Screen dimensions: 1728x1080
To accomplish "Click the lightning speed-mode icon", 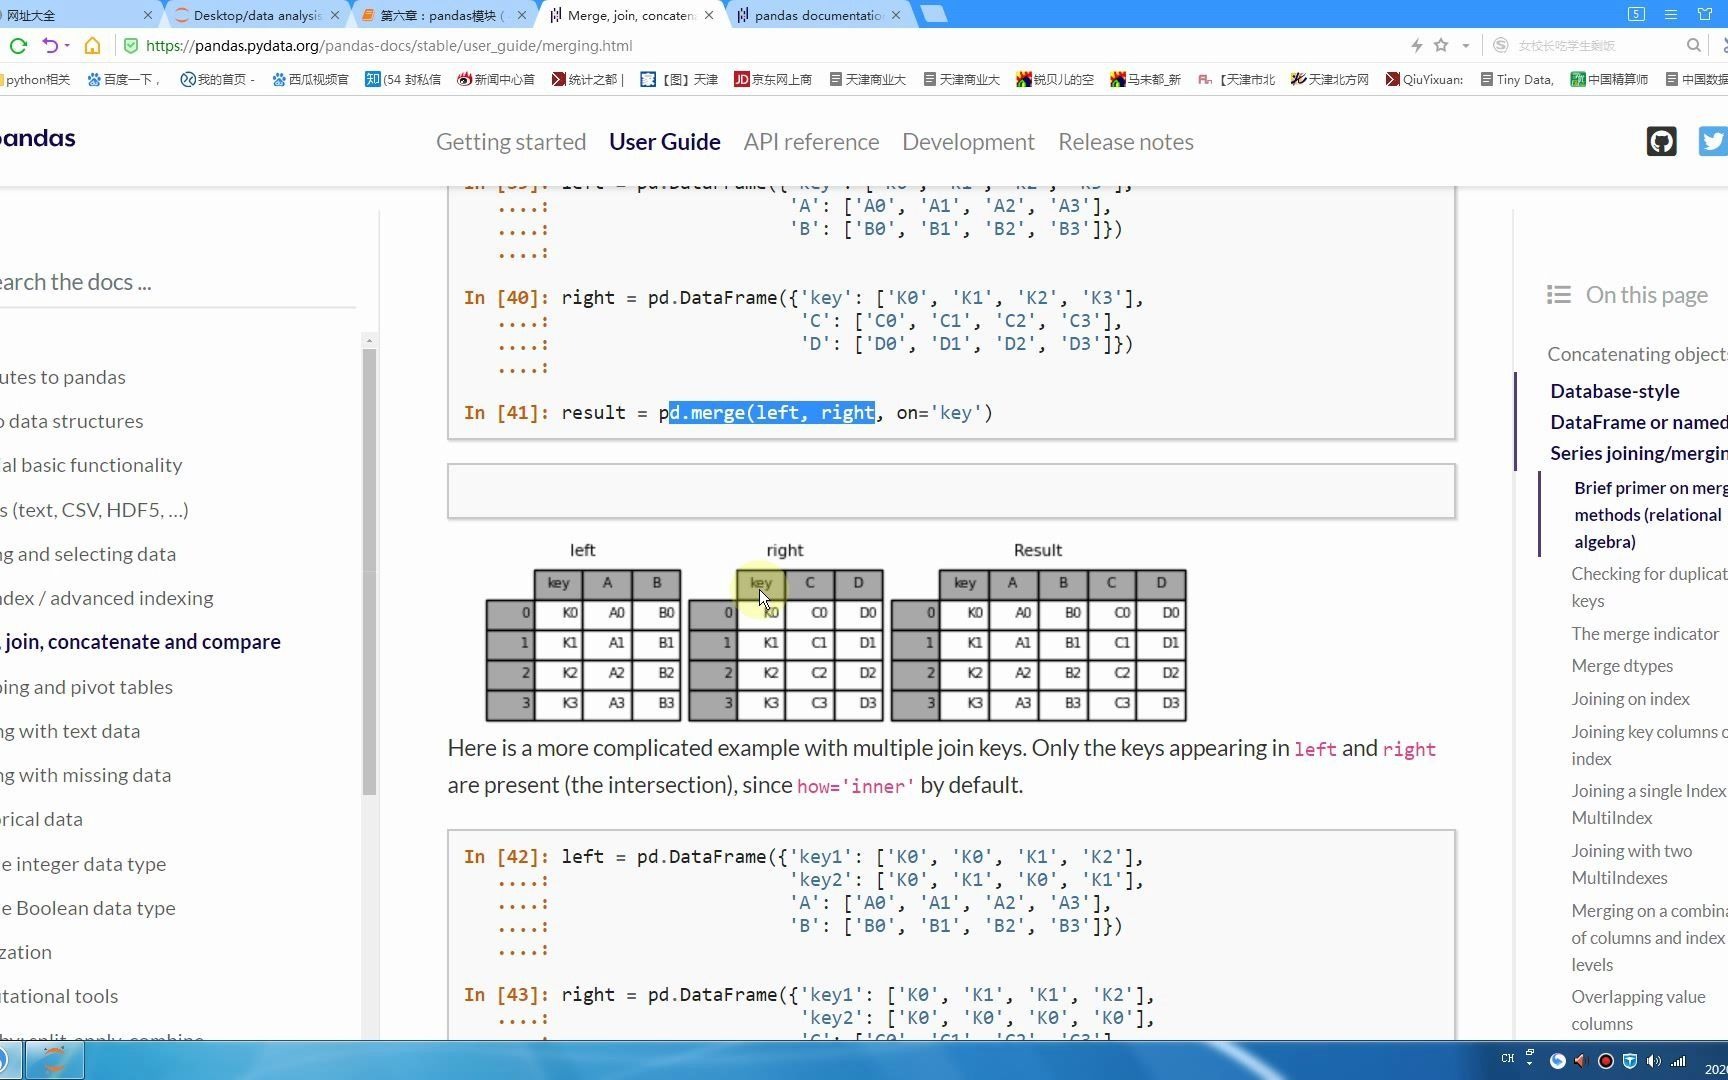I will click(x=1416, y=45).
